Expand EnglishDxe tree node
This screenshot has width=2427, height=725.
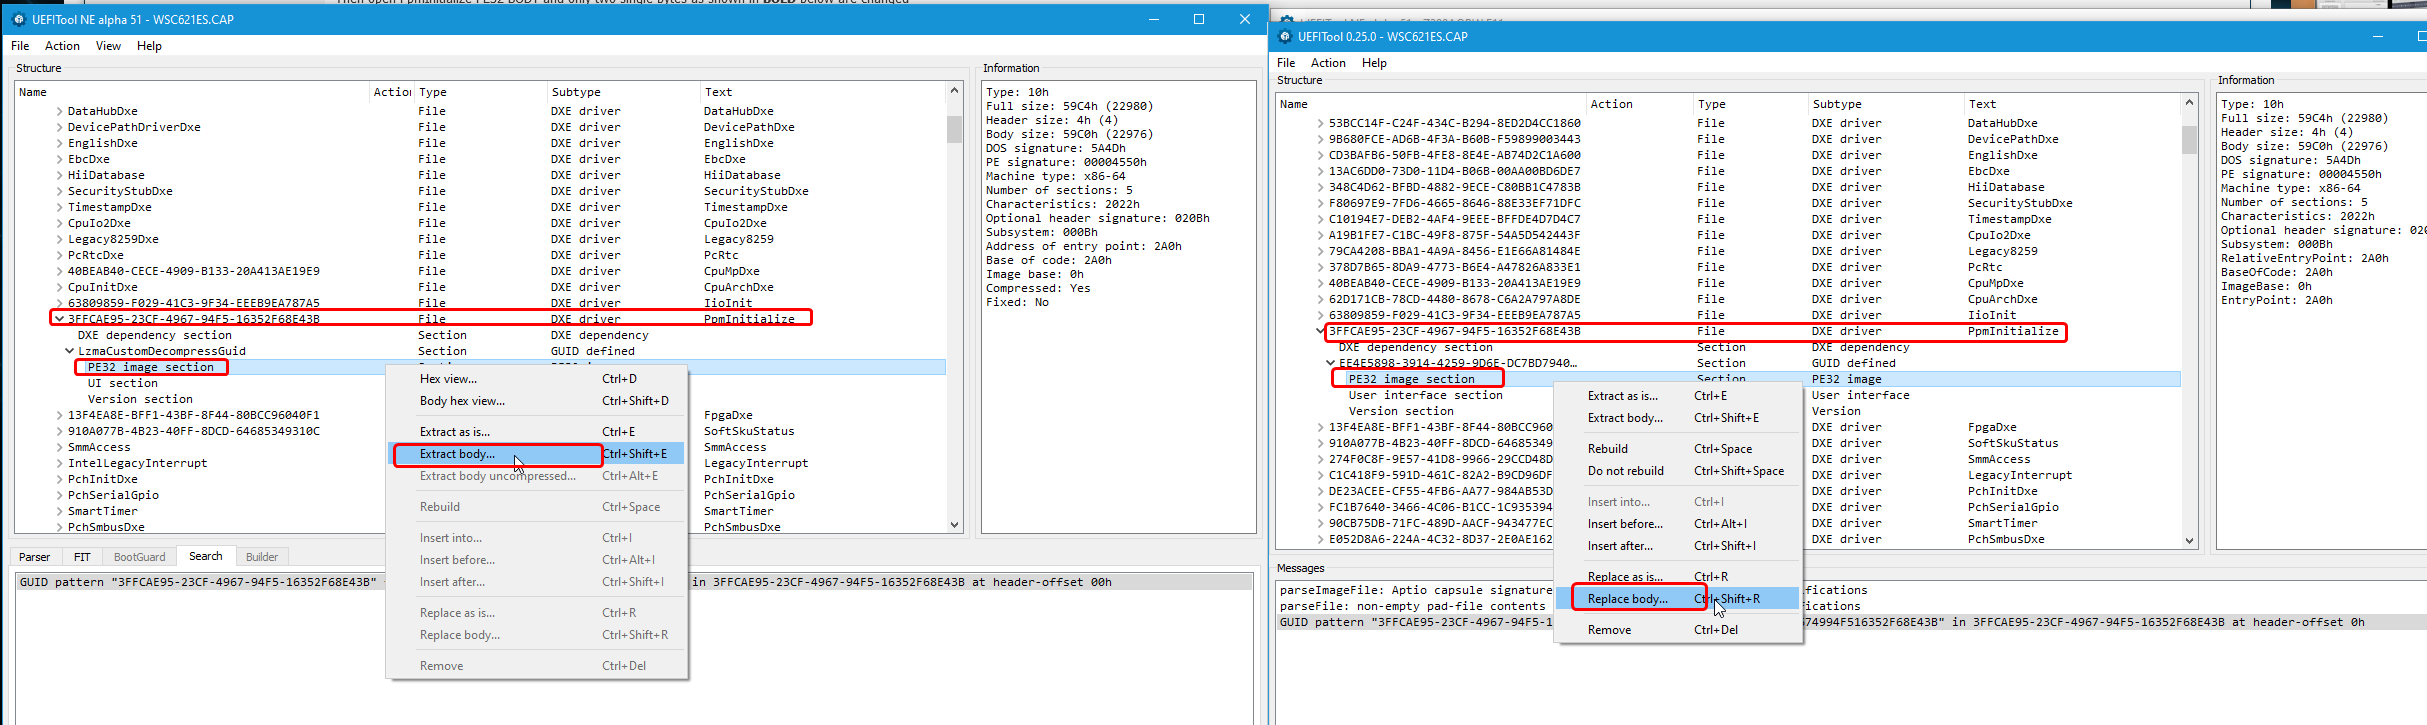click(x=59, y=143)
